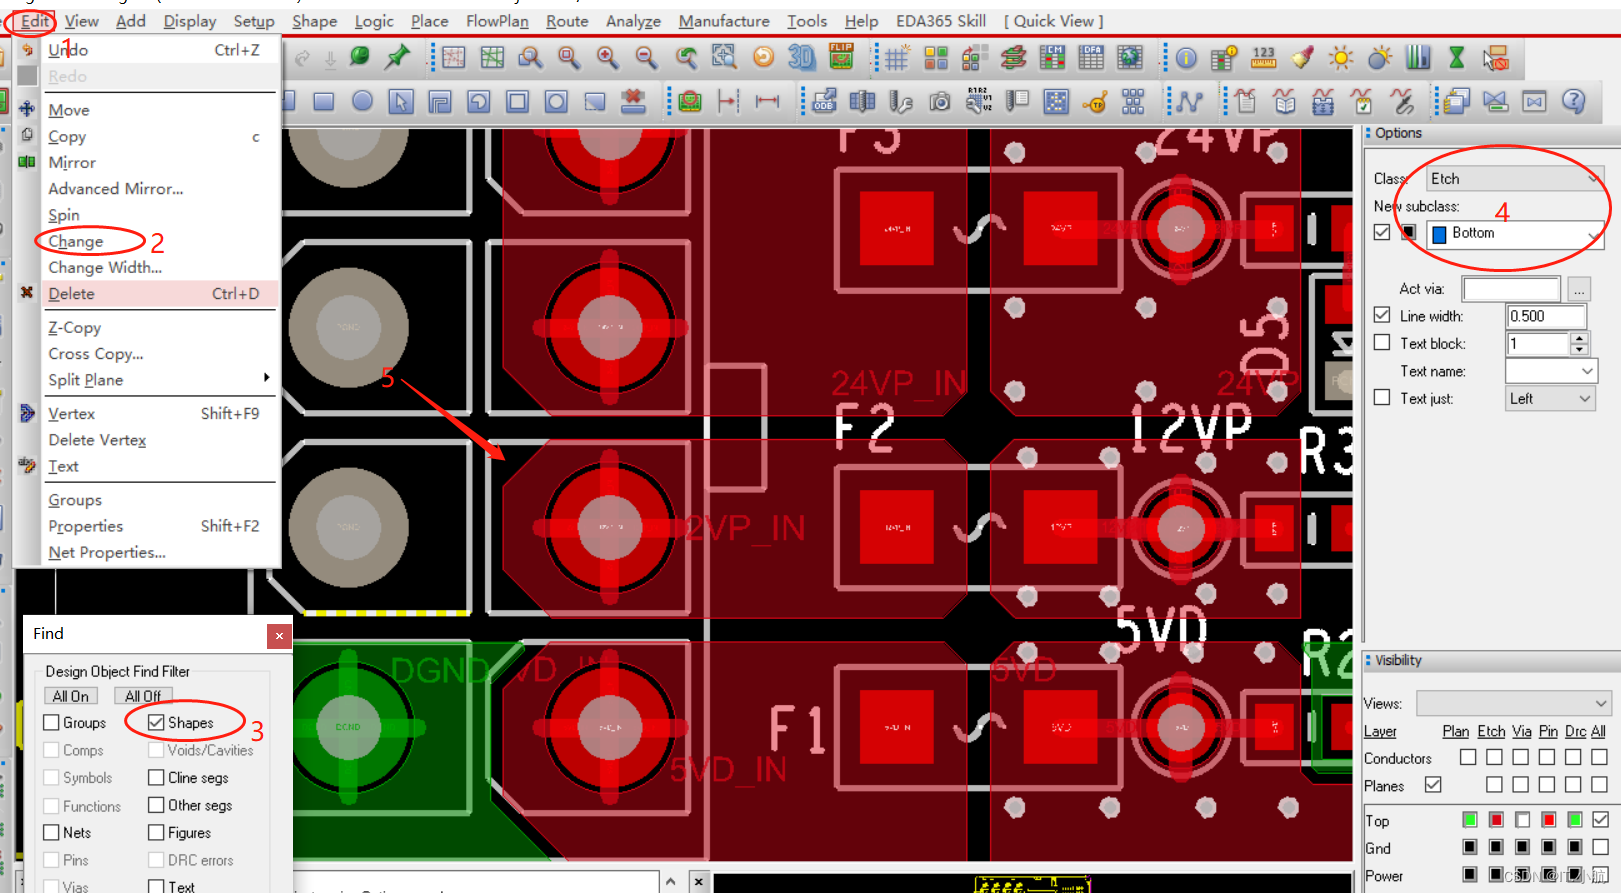1621x893 pixels.
Task: Click the Help question mark icon
Action: 1573,101
